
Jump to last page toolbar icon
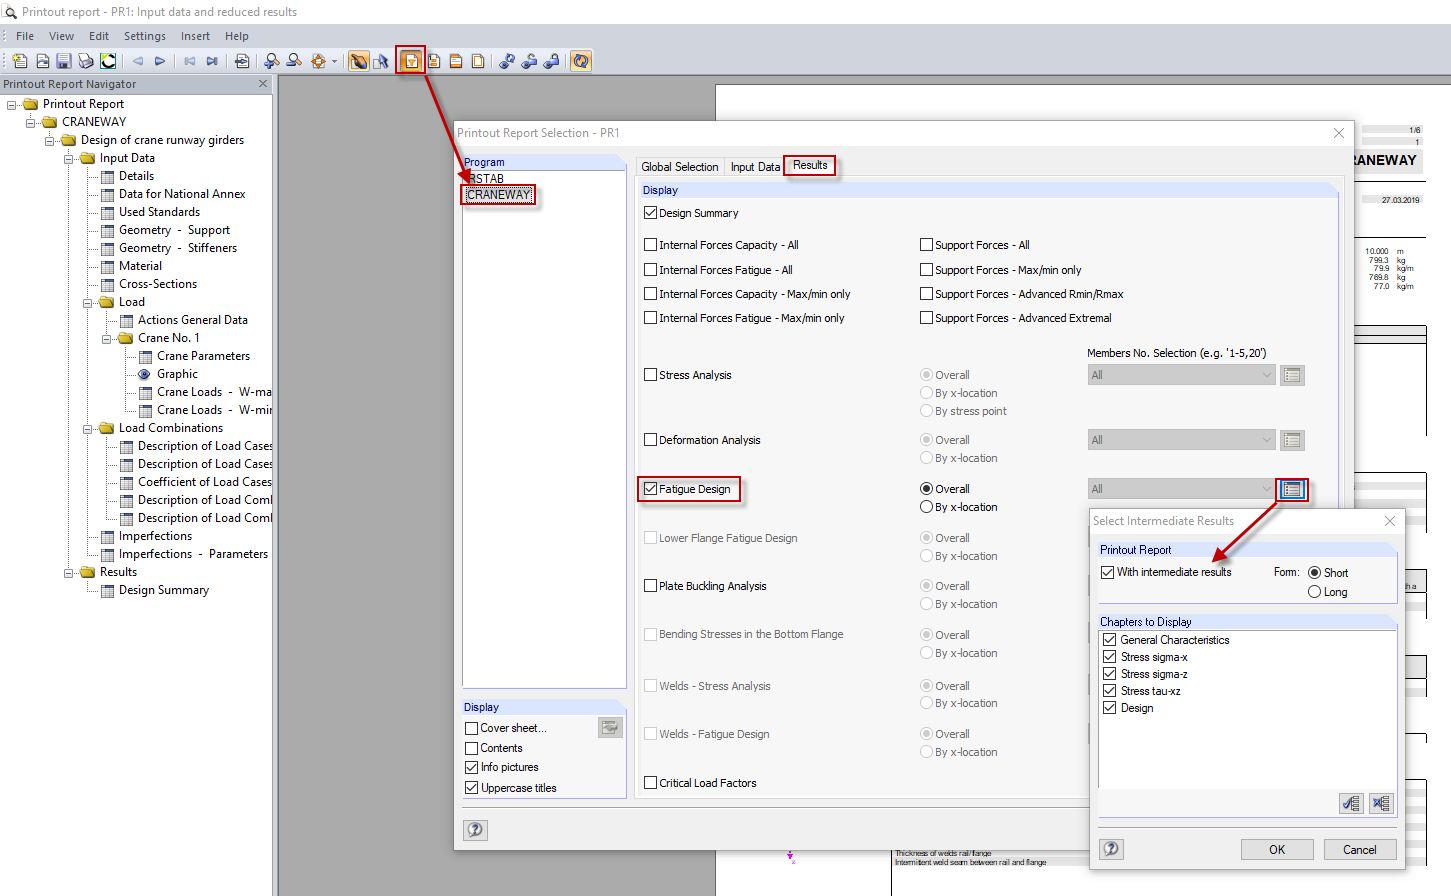212,61
